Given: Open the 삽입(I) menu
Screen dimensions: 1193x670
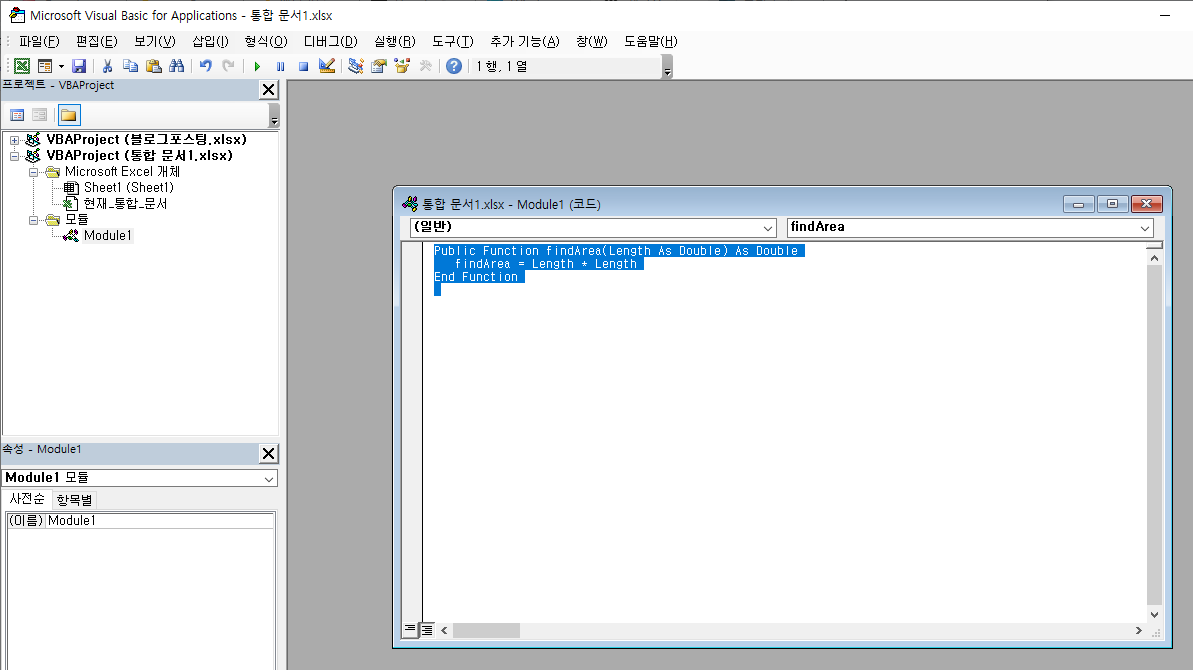Looking at the screenshot, I should [210, 42].
